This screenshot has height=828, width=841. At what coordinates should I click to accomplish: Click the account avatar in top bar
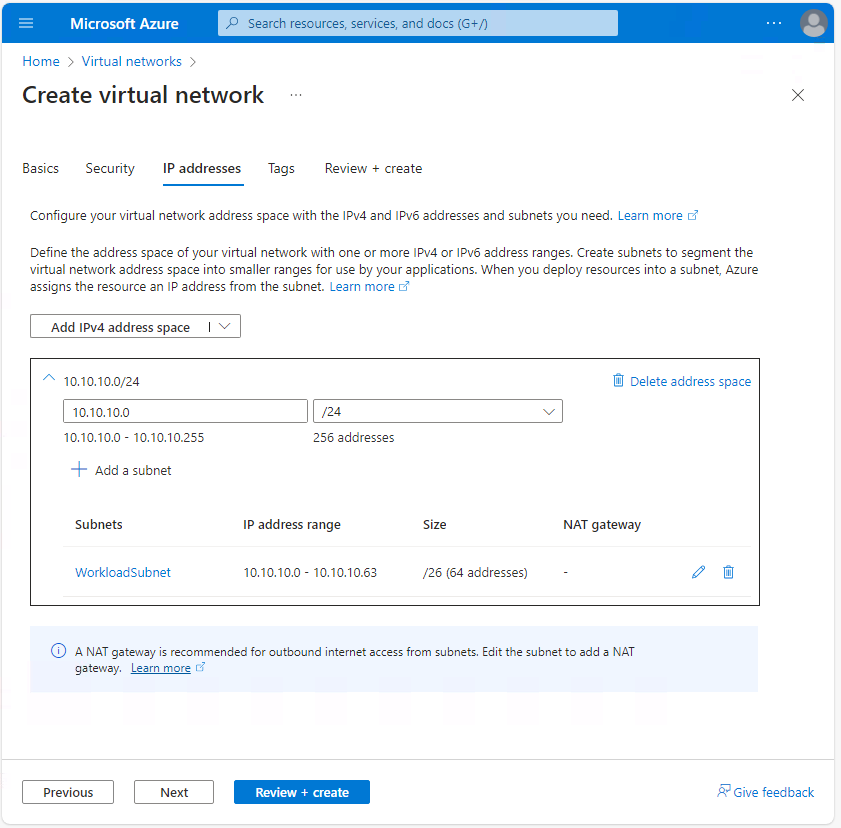click(x=814, y=22)
